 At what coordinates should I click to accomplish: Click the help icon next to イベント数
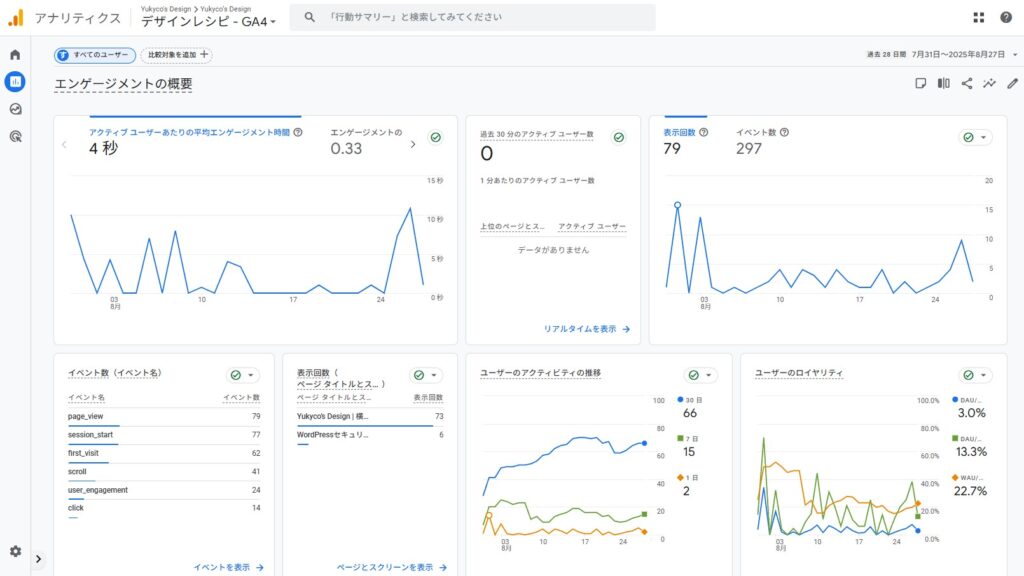pyautogui.click(x=784, y=133)
